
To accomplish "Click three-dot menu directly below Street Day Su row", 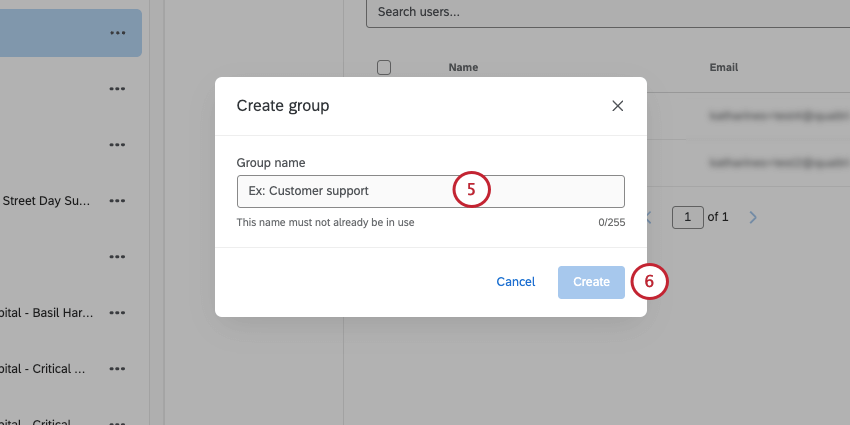I will click(x=118, y=257).
